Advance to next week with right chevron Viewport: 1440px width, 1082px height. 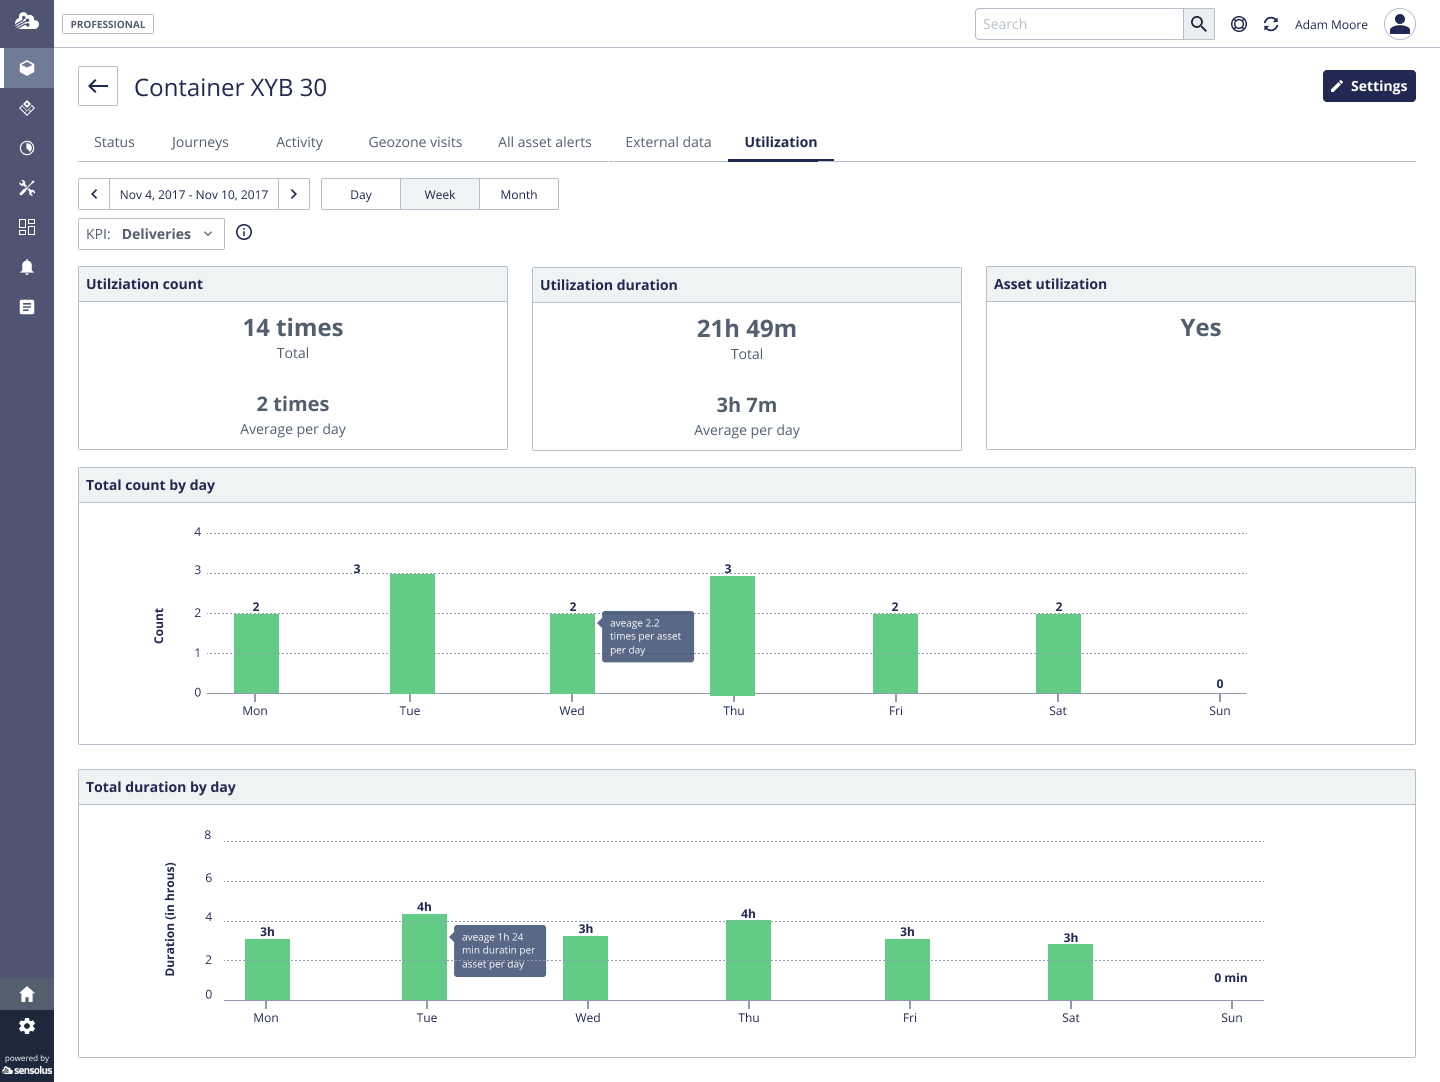point(294,194)
